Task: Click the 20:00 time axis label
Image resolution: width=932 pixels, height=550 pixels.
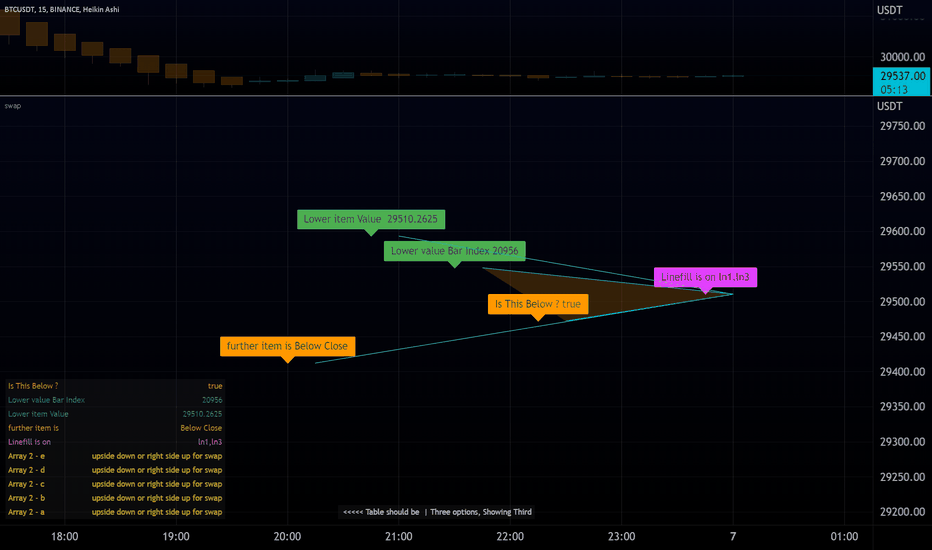Action: click(287, 536)
